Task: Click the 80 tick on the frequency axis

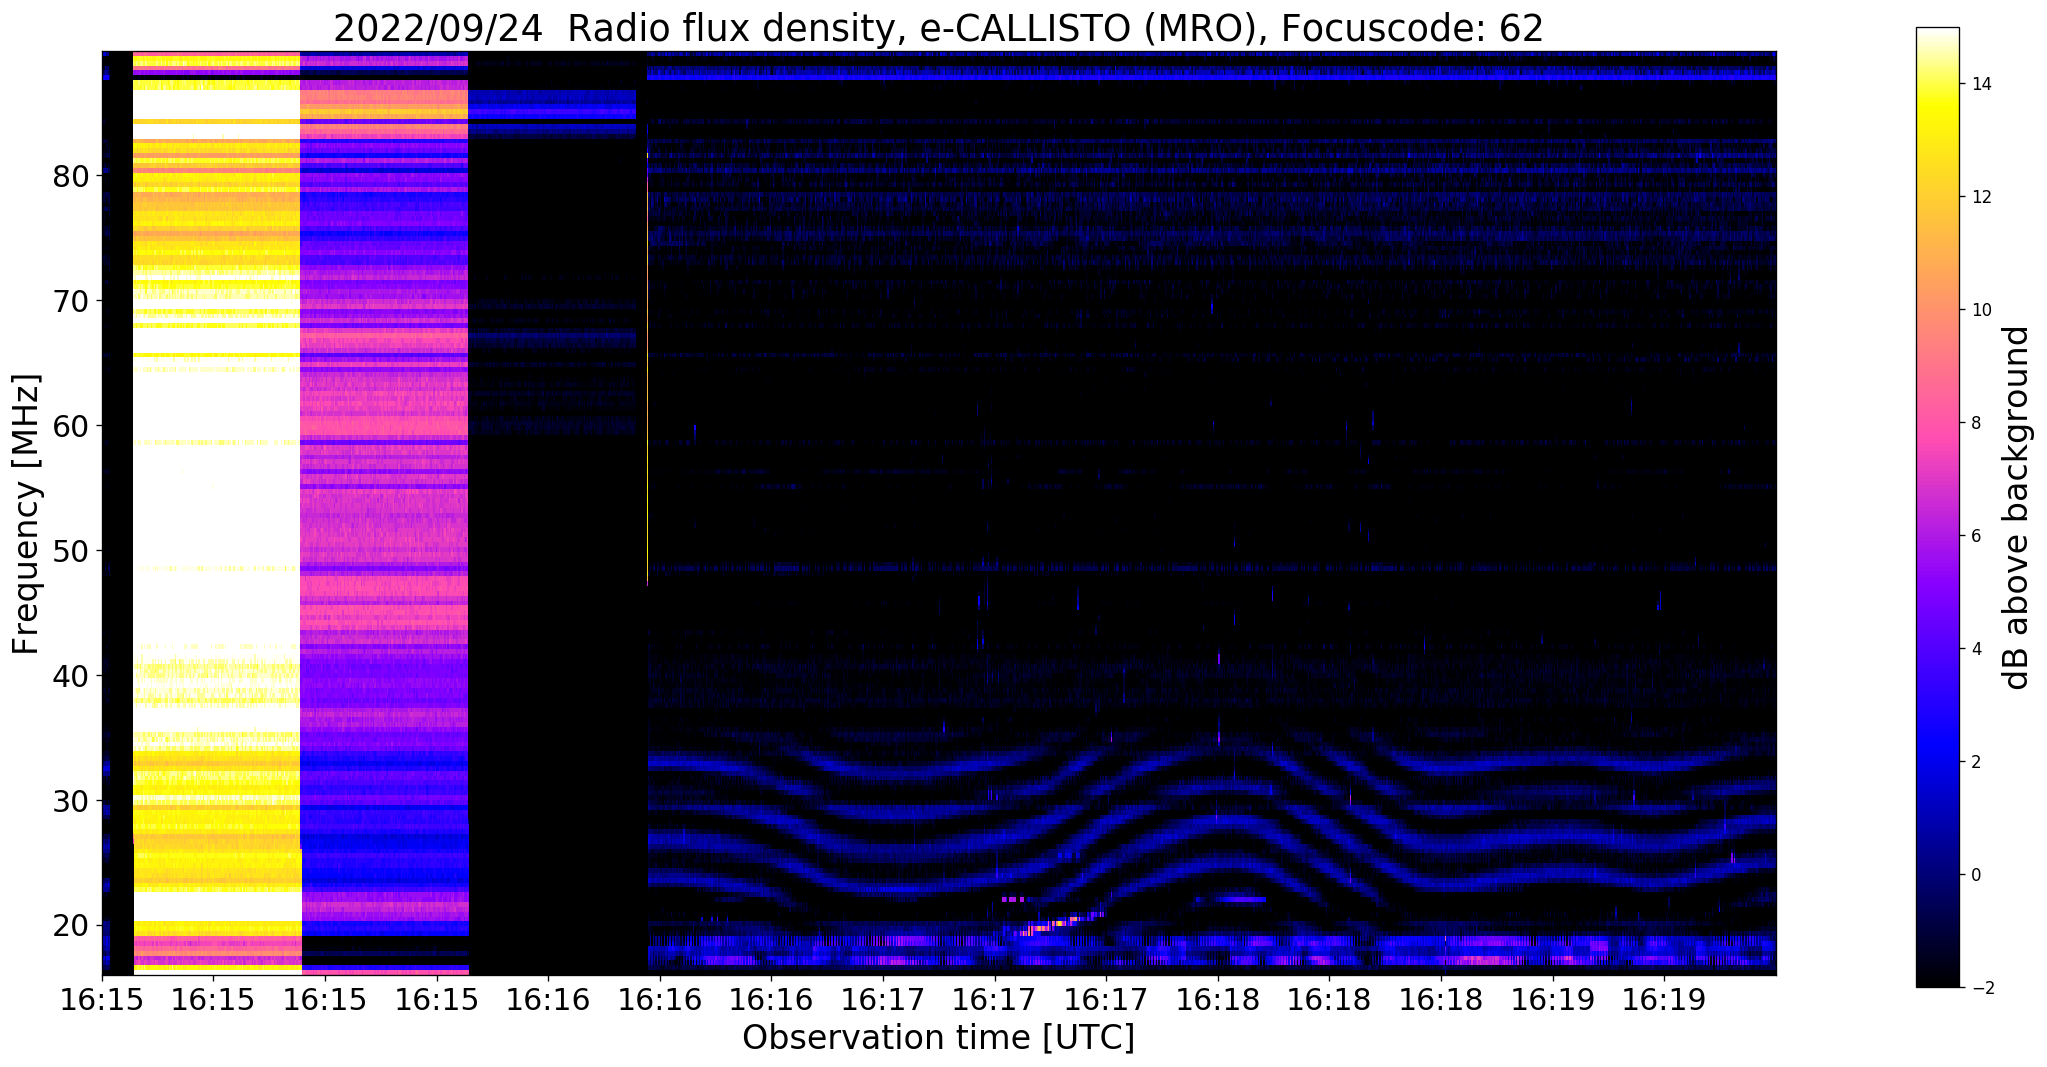Action: [71, 176]
